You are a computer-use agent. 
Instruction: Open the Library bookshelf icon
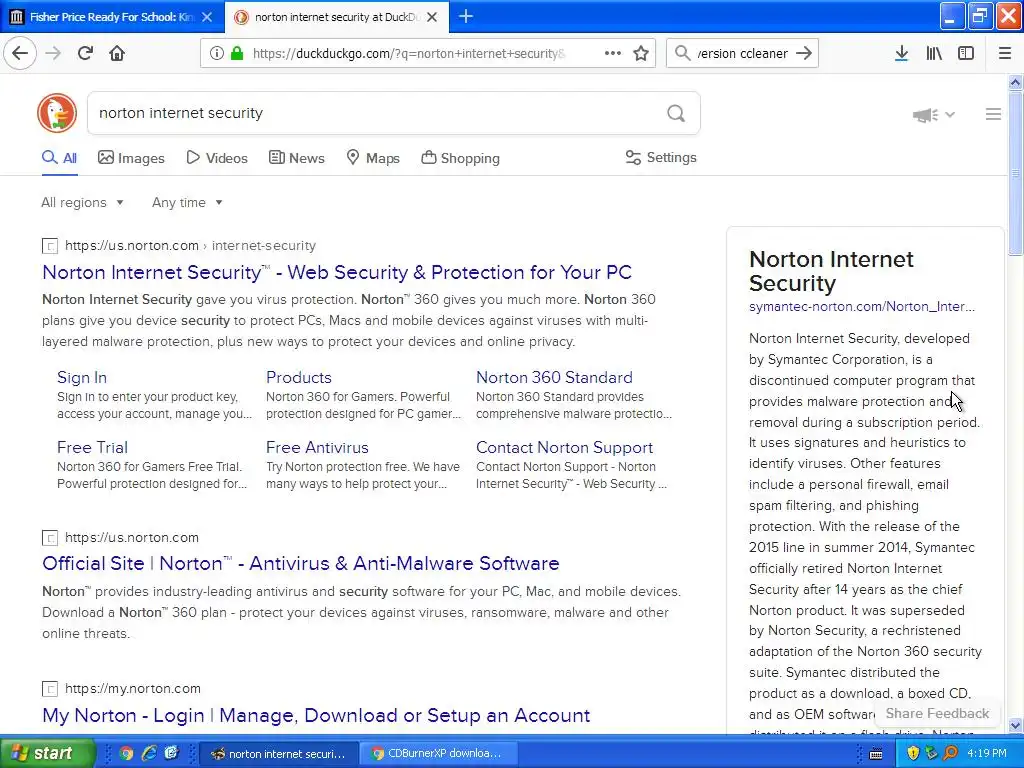click(934, 53)
